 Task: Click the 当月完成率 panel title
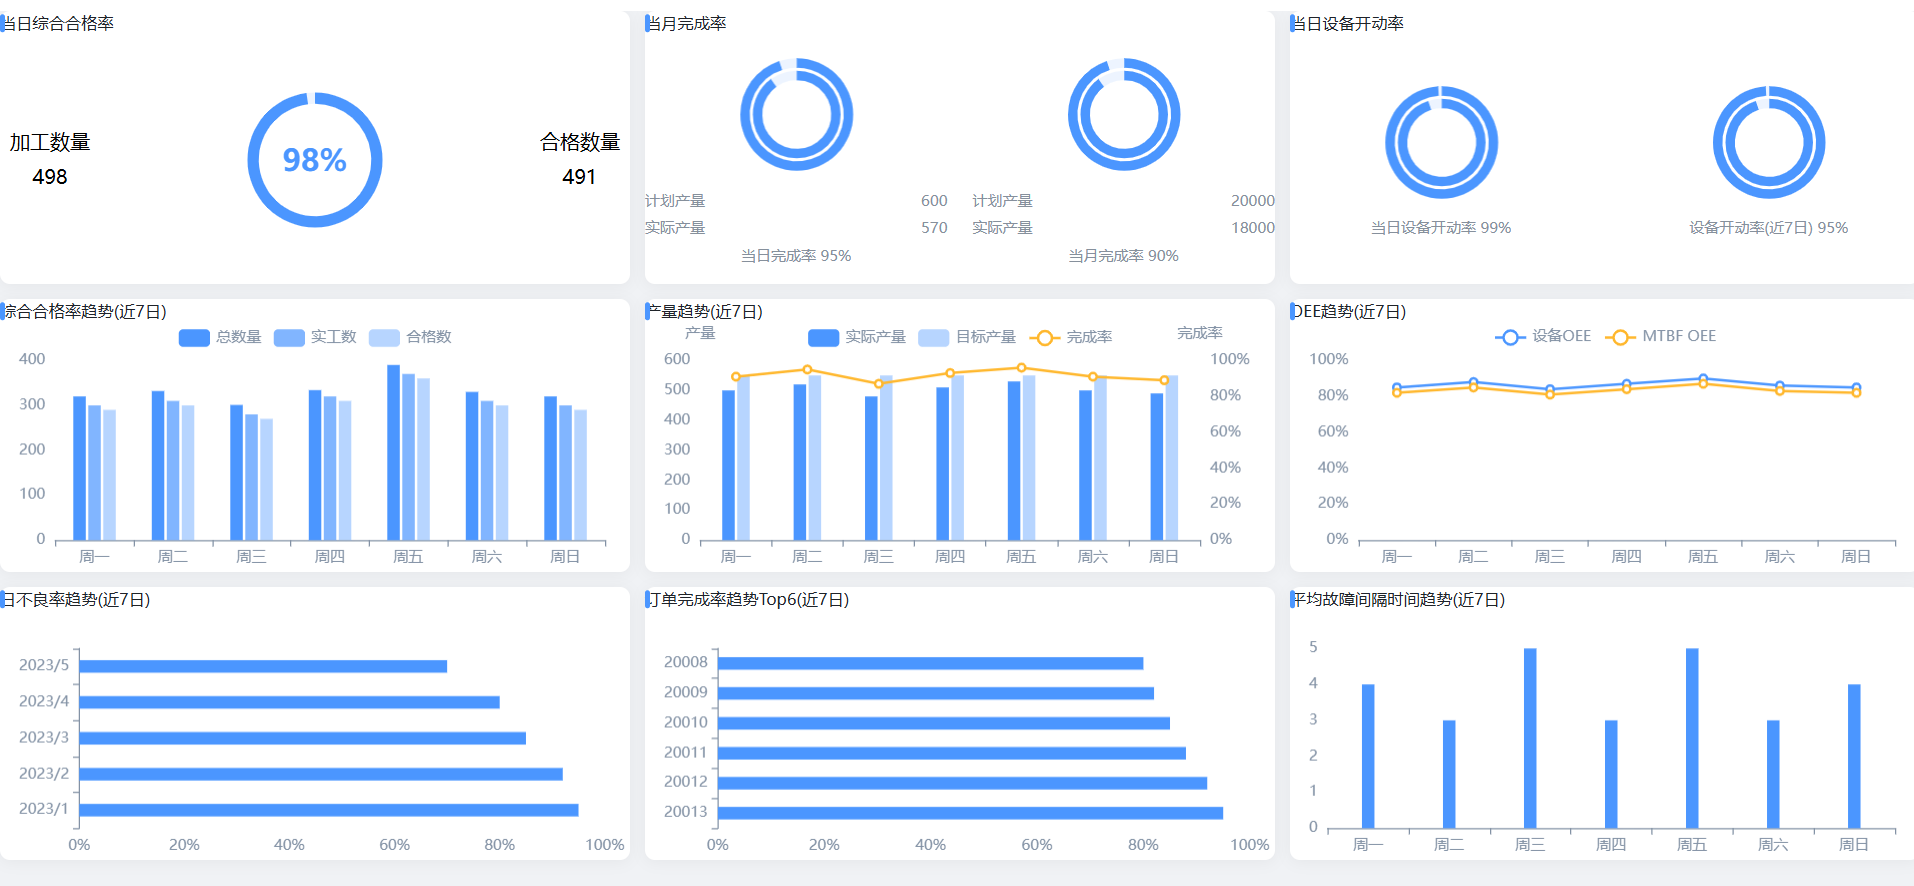coord(687,23)
